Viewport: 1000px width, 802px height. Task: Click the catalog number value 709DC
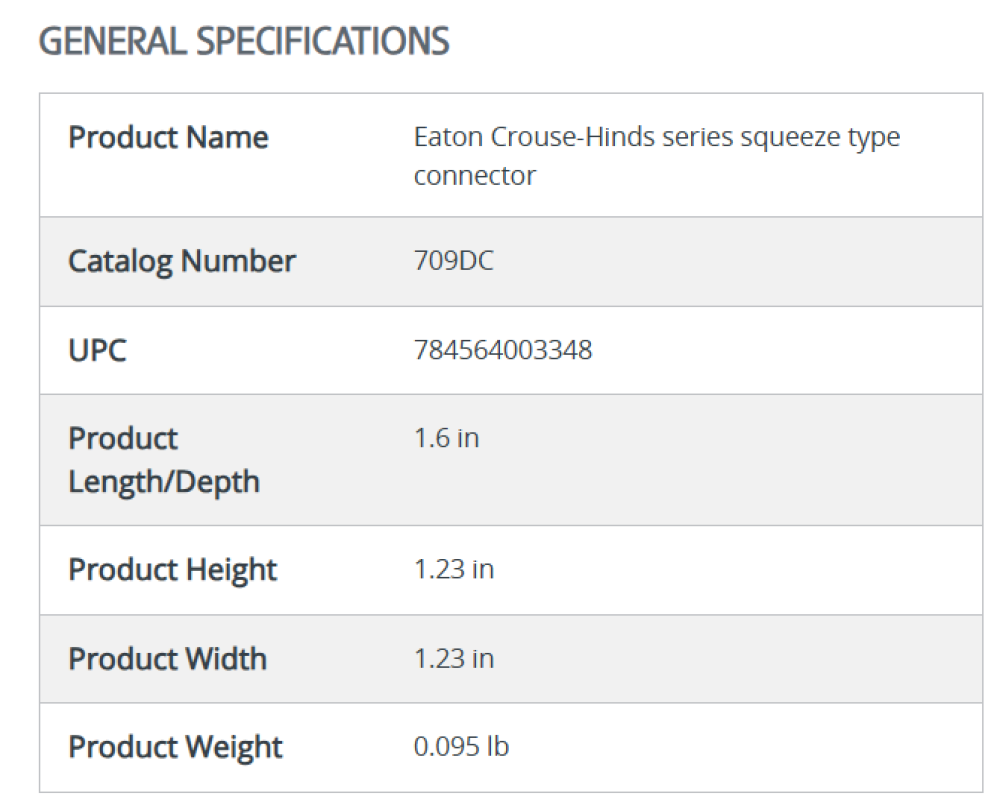[454, 261]
